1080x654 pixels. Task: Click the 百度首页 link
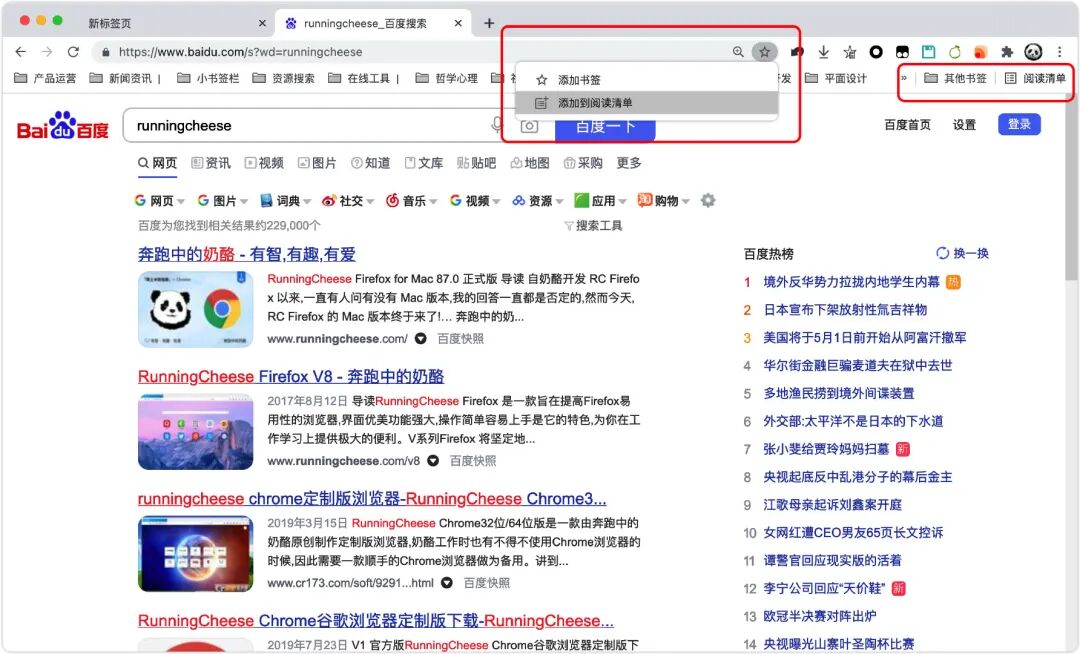point(907,125)
